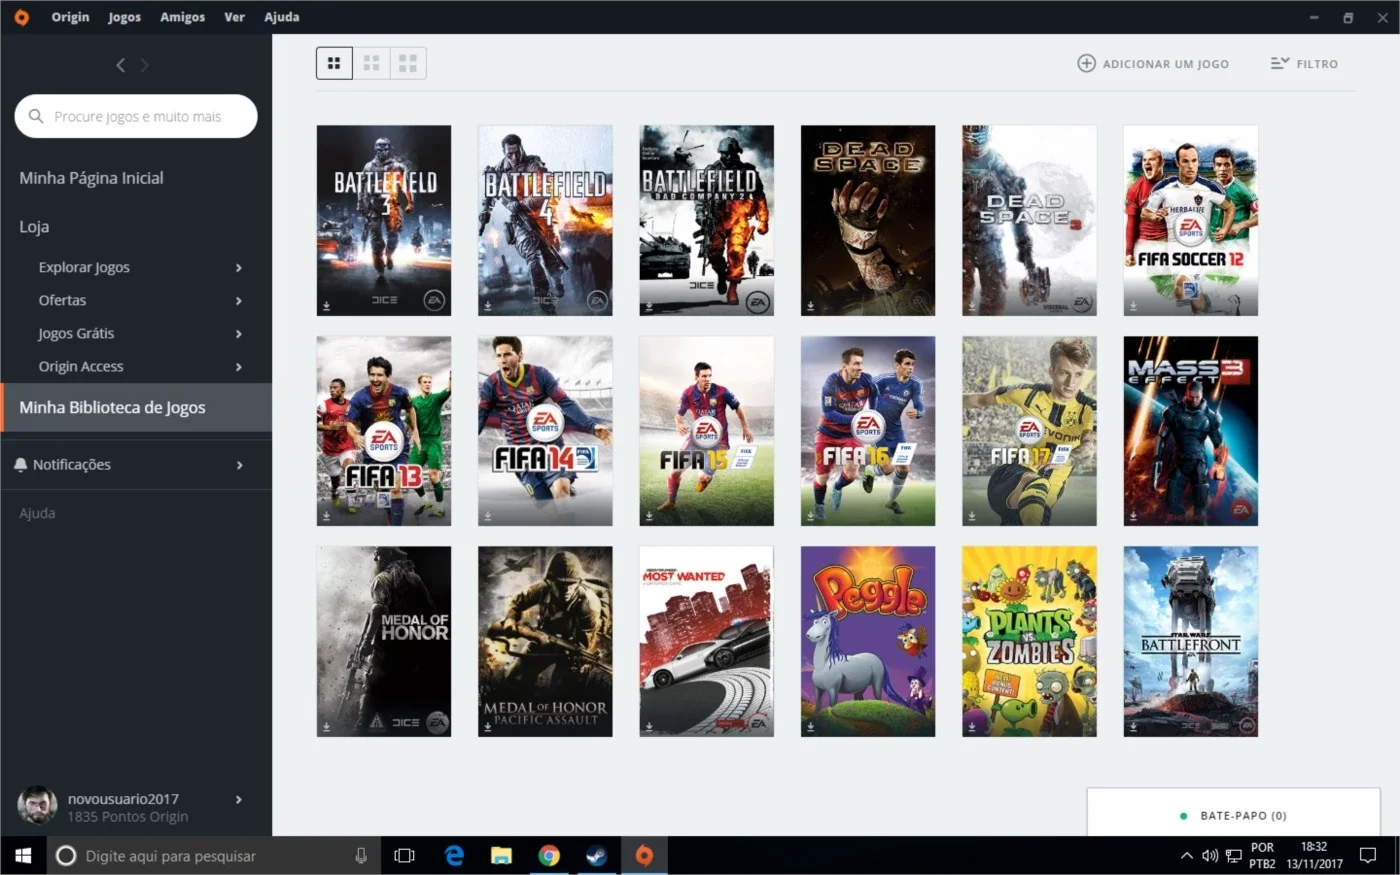Open the Filtro filter icon

[x=1280, y=63]
